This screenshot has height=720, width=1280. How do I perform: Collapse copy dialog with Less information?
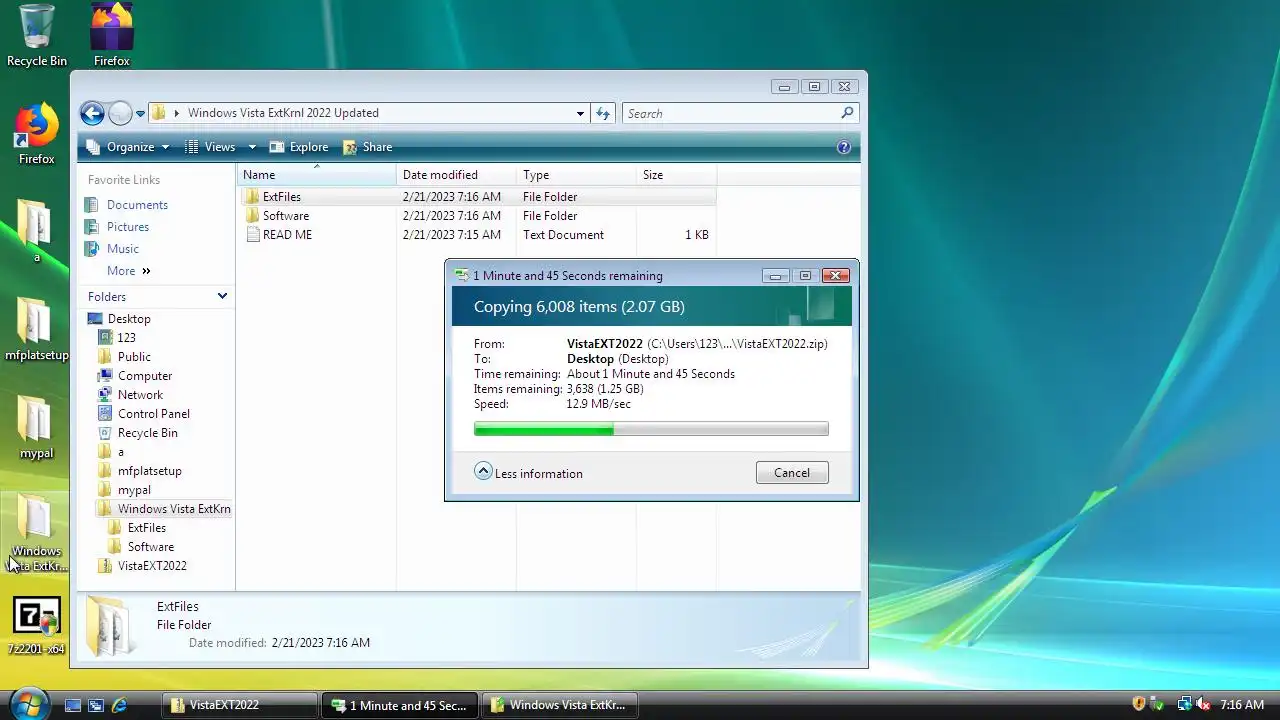(x=528, y=473)
